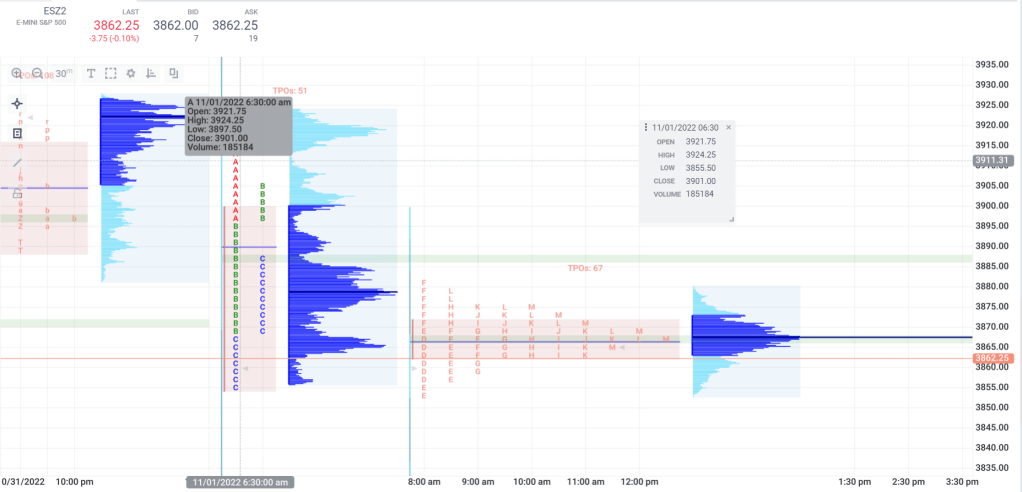Activate the crosshair cursor tool
Image resolution: width=1022 pixels, height=492 pixels.
(x=17, y=103)
